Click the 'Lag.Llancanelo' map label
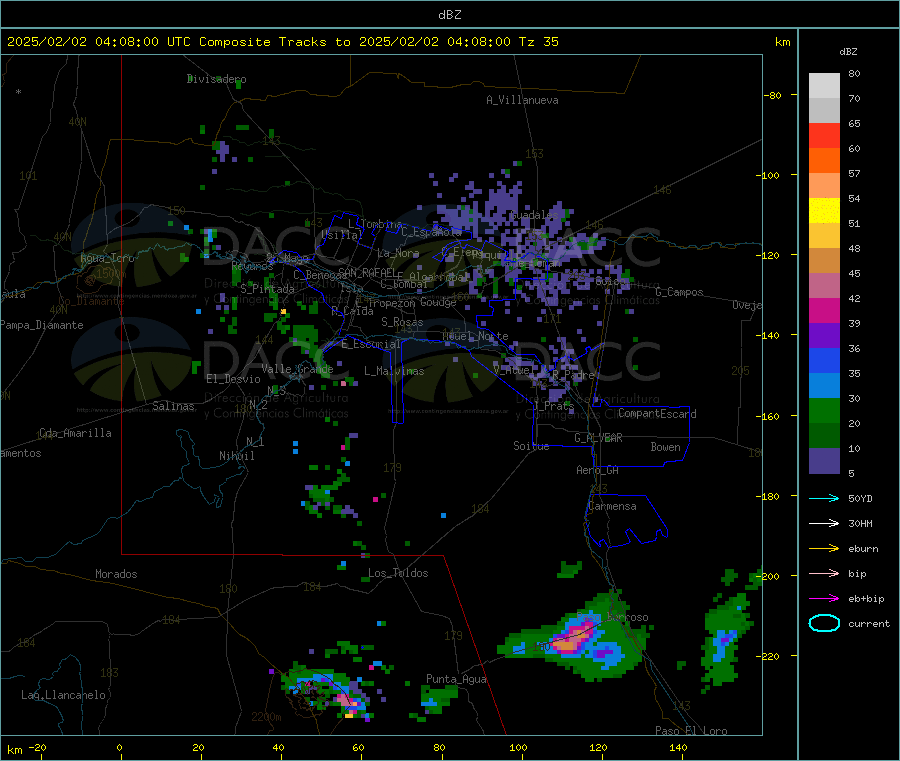Image resolution: width=900 pixels, height=761 pixels. click(63, 695)
